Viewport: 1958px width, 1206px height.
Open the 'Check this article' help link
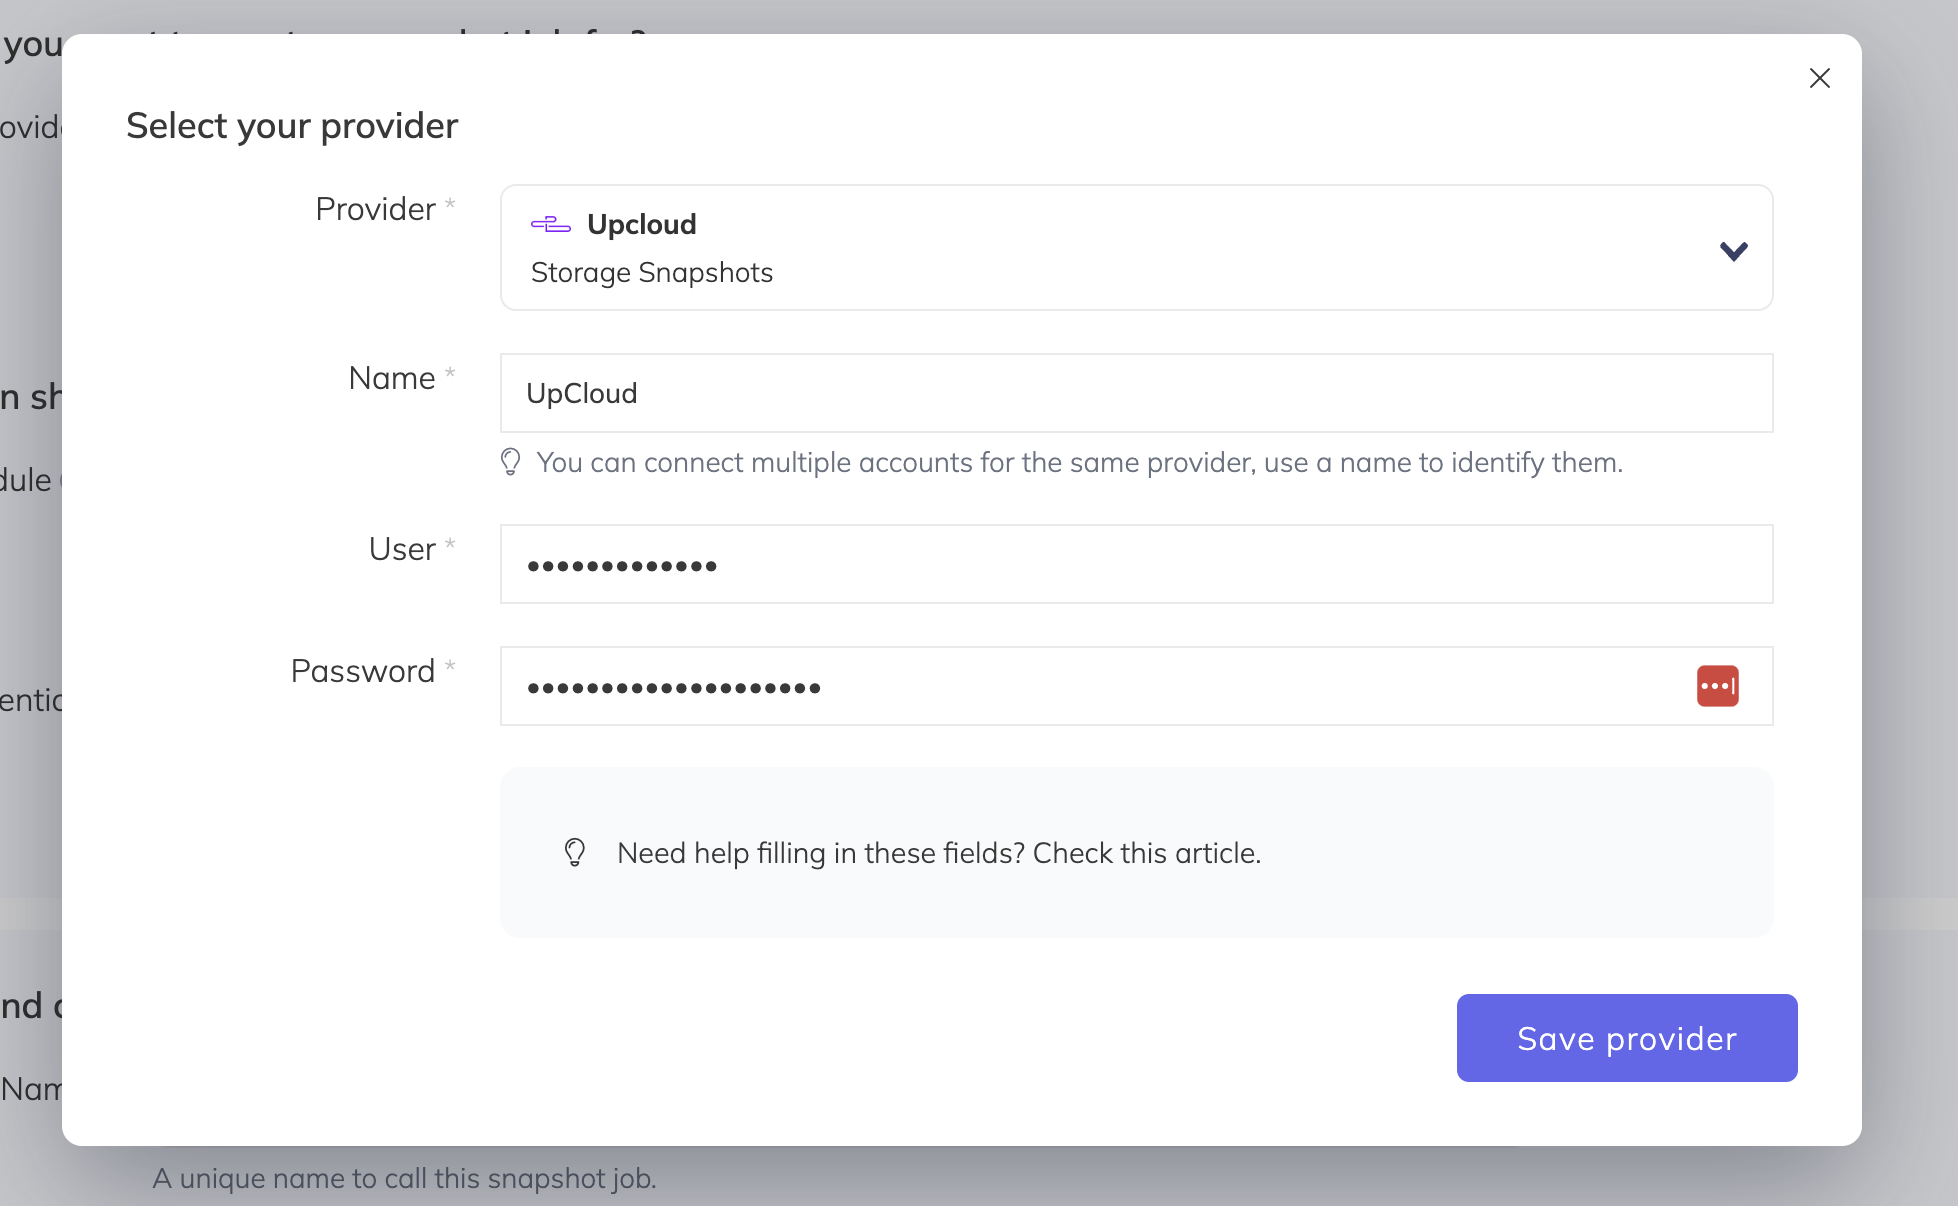click(1145, 852)
